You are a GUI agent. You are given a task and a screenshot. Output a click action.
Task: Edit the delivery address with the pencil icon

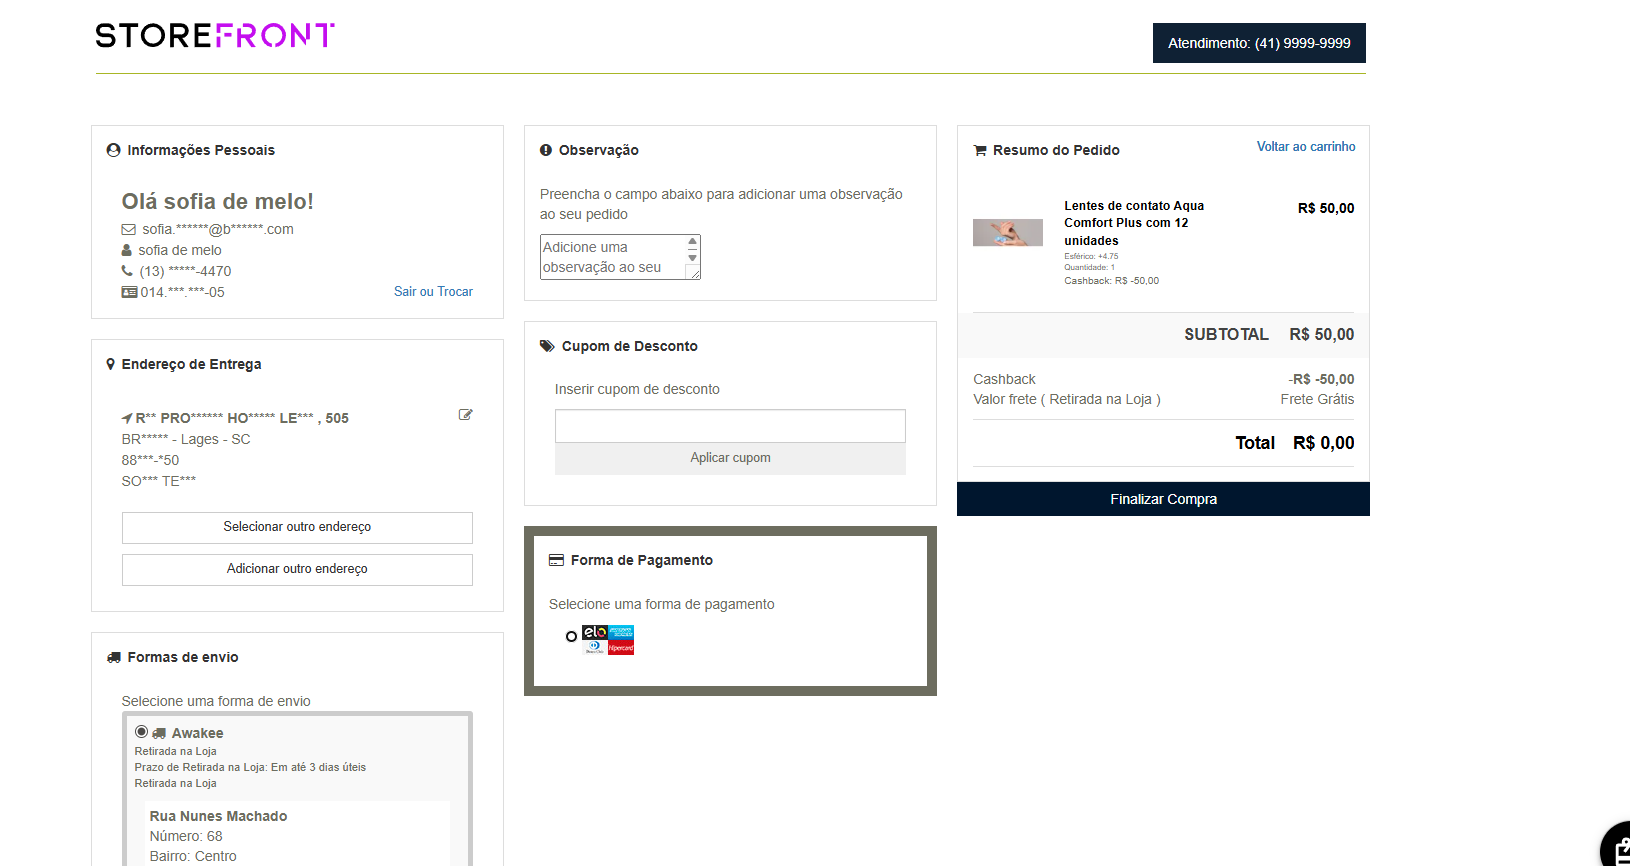click(x=465, y=414)
